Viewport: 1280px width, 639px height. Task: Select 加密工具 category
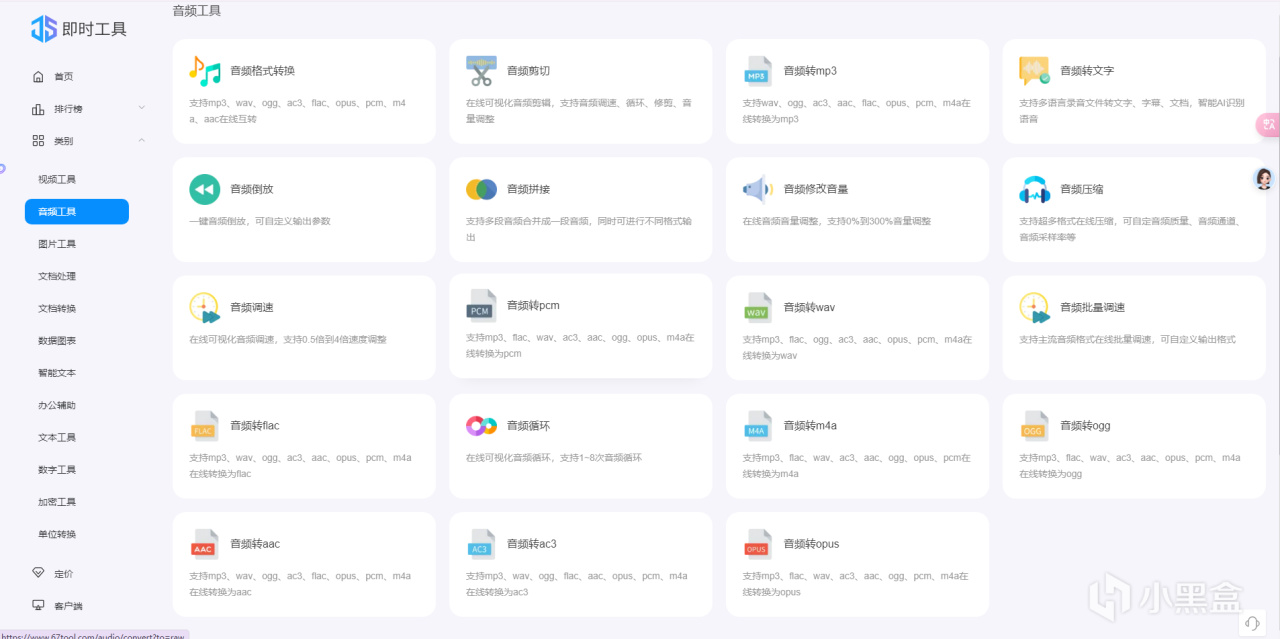pos(57,502)
